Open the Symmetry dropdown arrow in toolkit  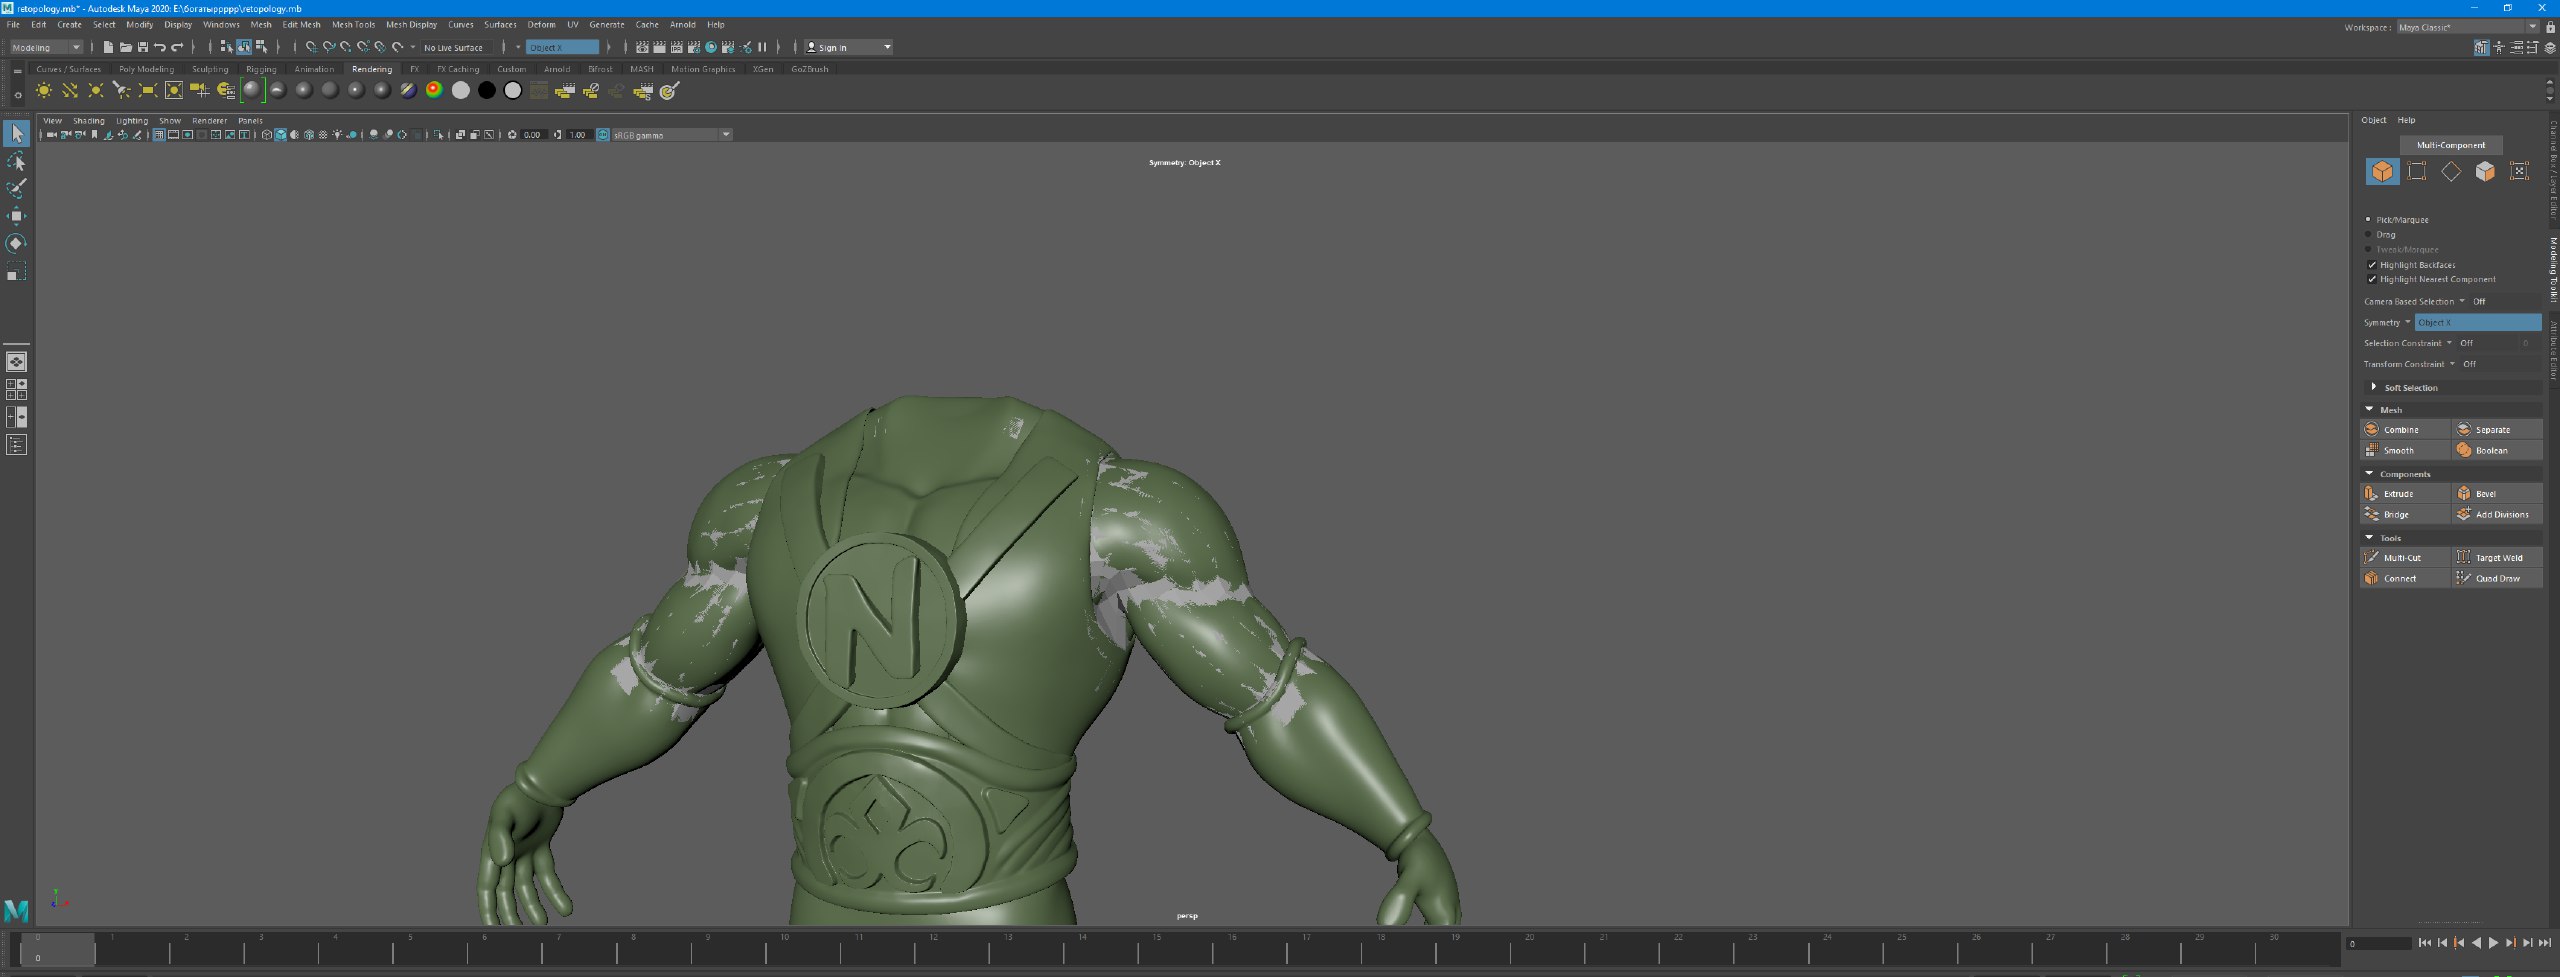2407,322
